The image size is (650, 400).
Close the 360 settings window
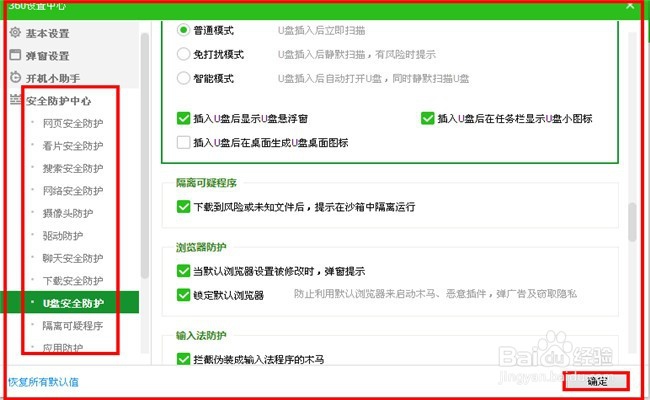[x=630, y=5]
